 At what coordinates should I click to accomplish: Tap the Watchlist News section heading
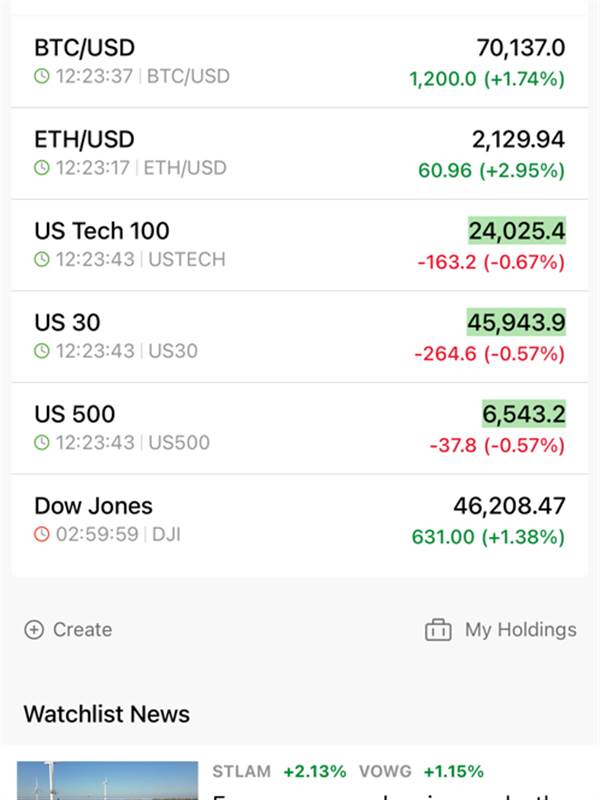pyautogui.click(x=106, y=714)
